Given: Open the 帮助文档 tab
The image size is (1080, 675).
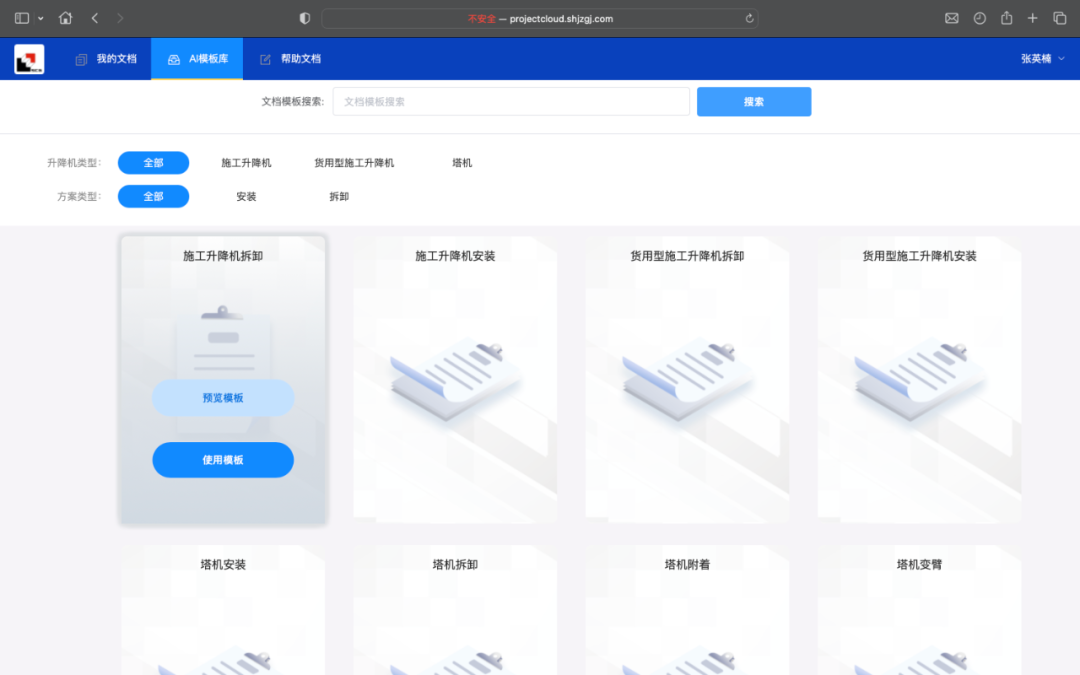Looking at the screenshot, I should [290, 59].
